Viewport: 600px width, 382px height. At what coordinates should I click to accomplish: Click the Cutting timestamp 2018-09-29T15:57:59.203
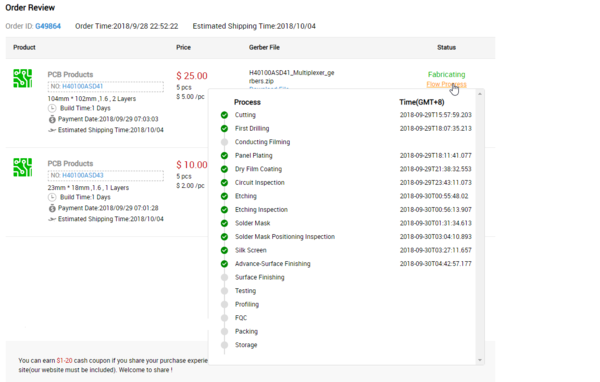[435, 115]
